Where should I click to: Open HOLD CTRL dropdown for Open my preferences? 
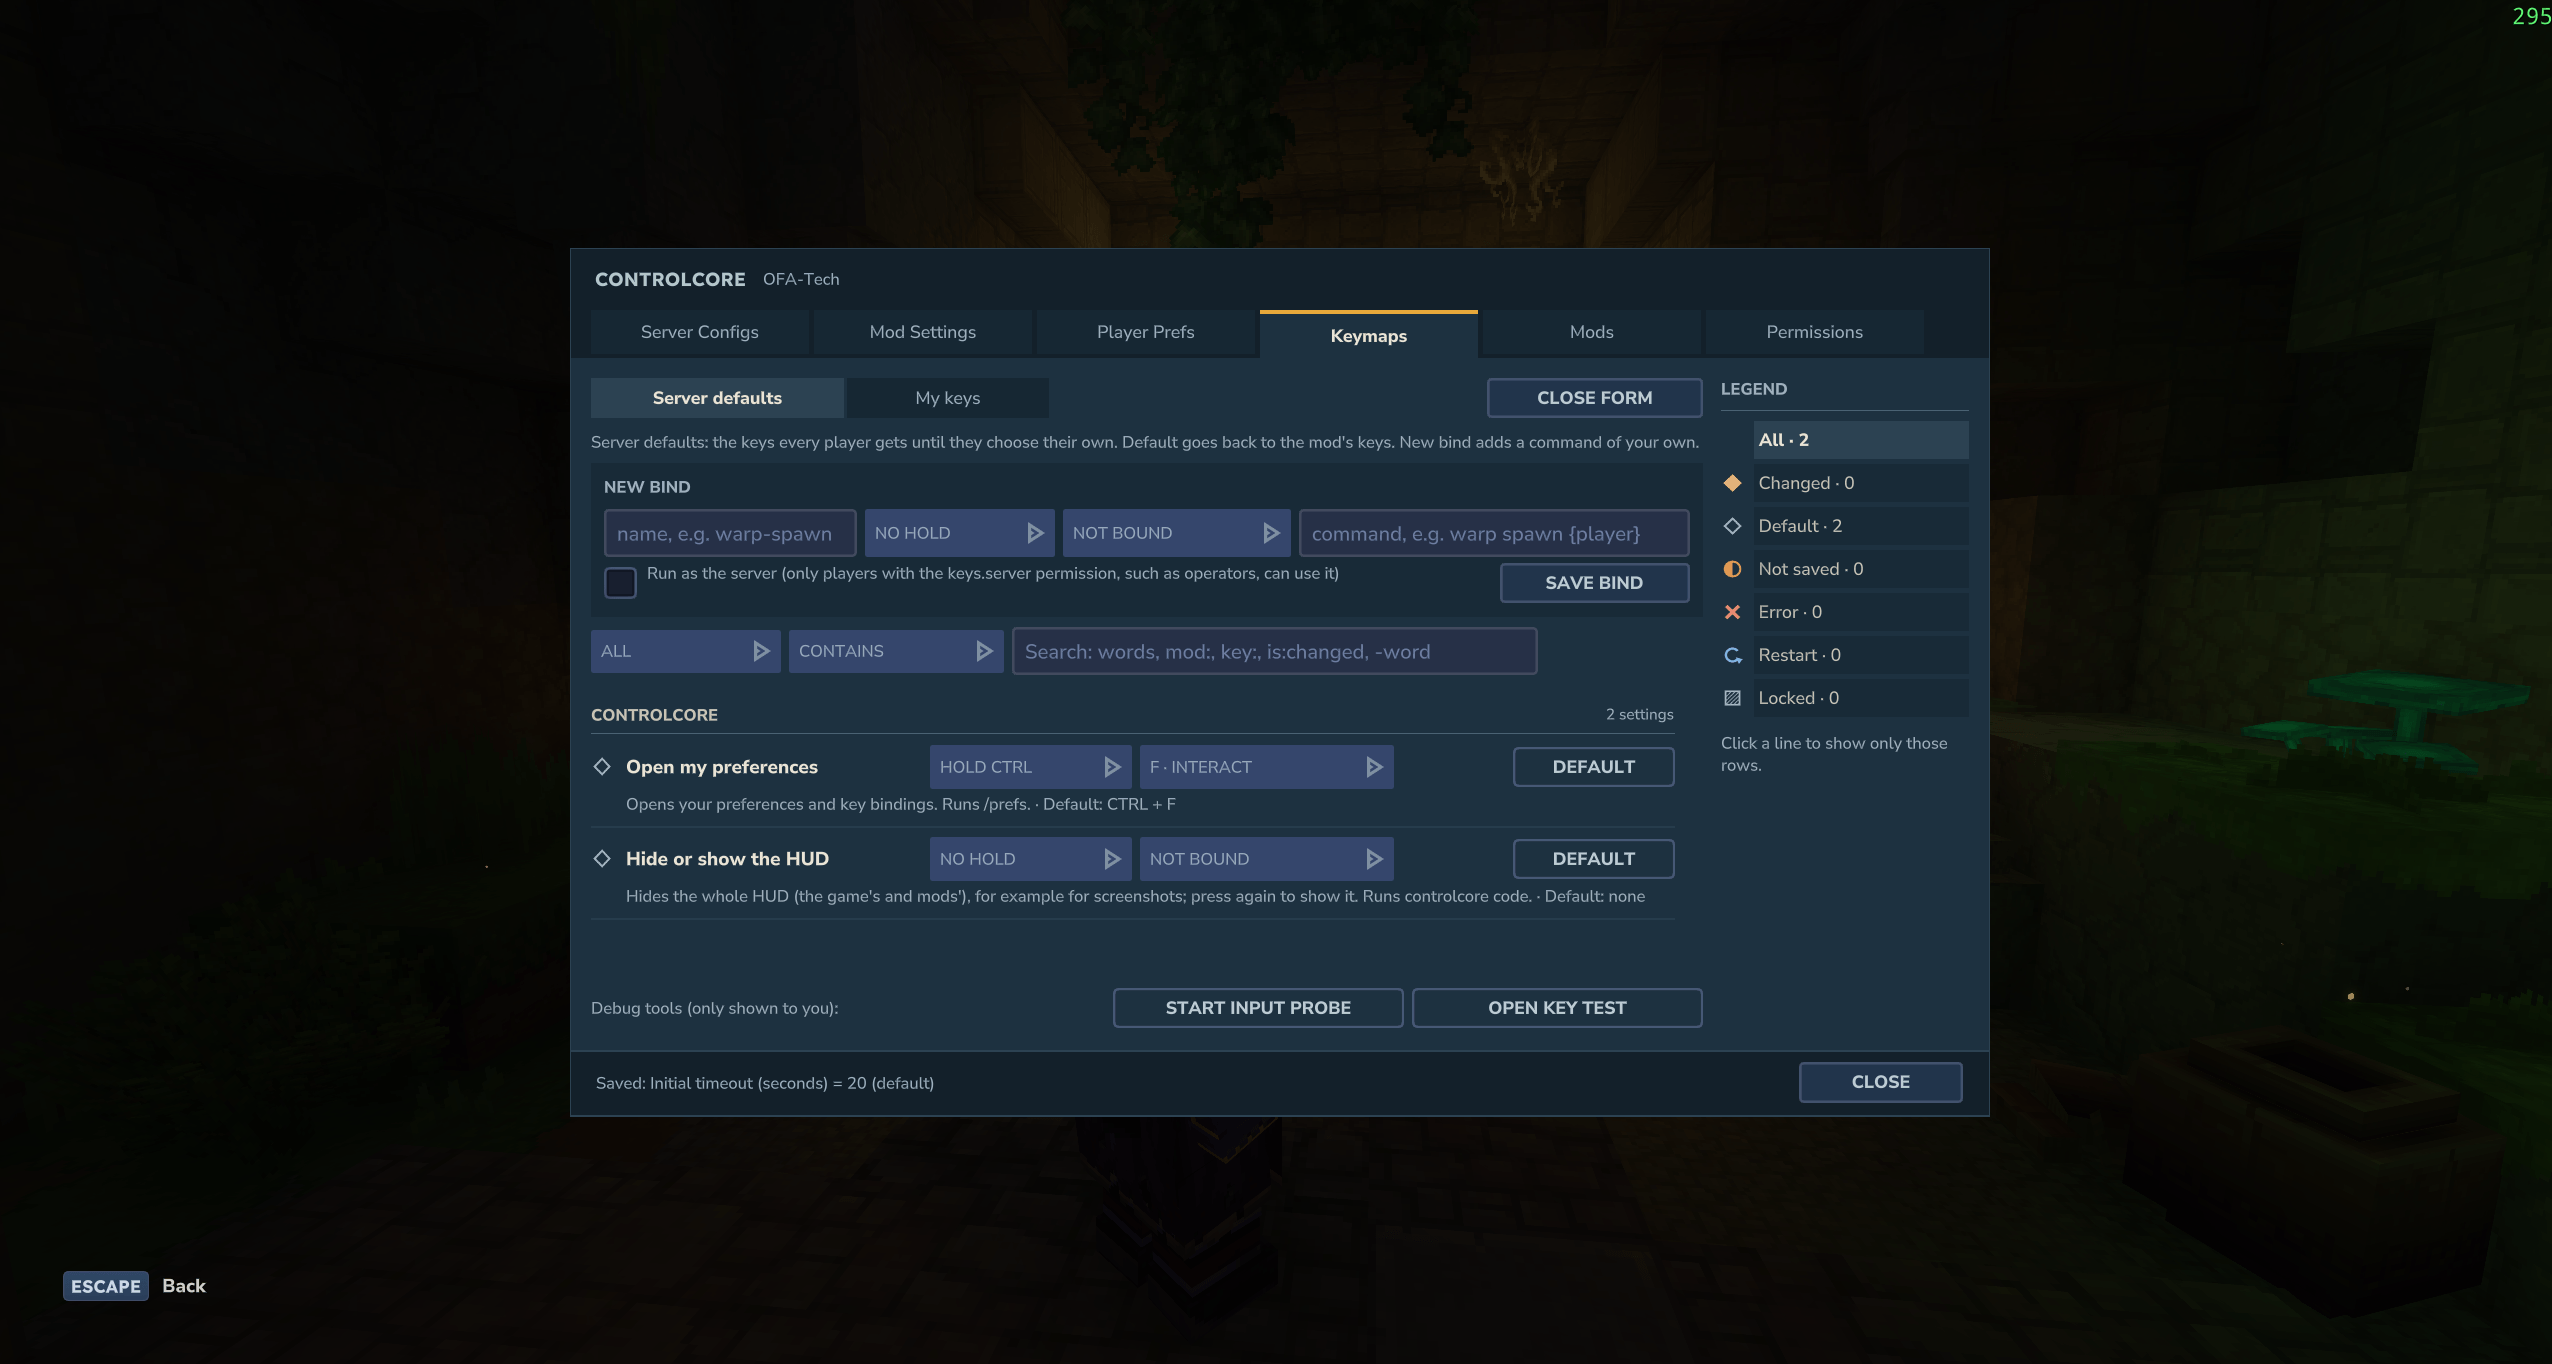[x=1030, y=767]
